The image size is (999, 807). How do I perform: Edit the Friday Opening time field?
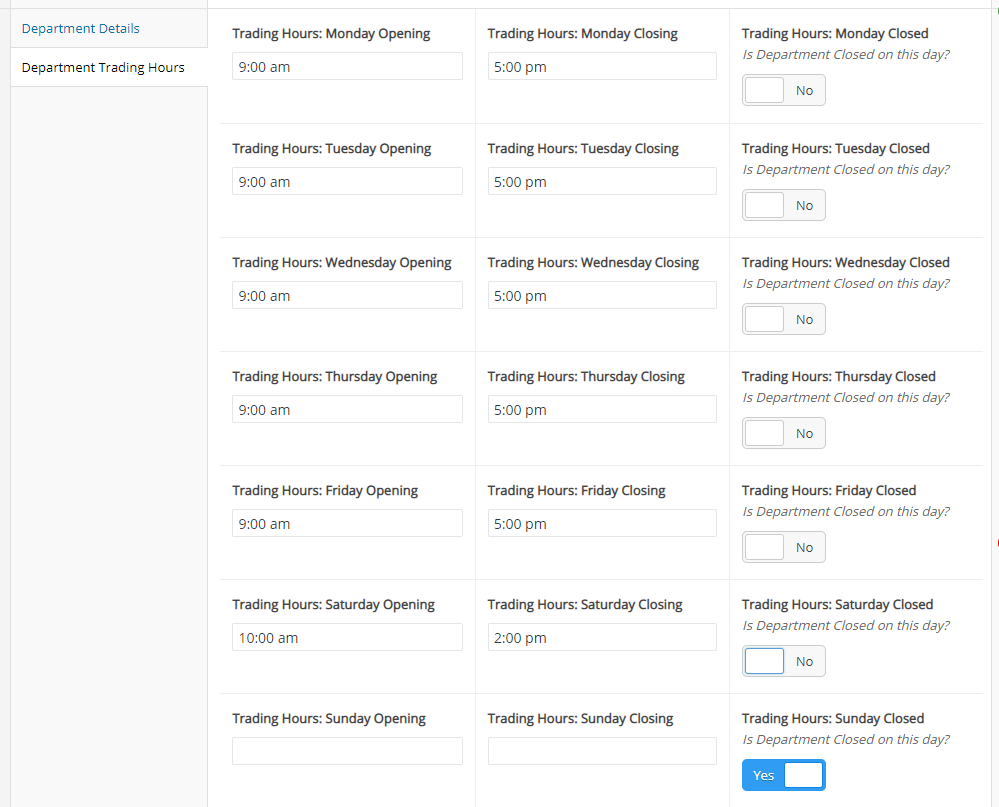pos(347,523)
